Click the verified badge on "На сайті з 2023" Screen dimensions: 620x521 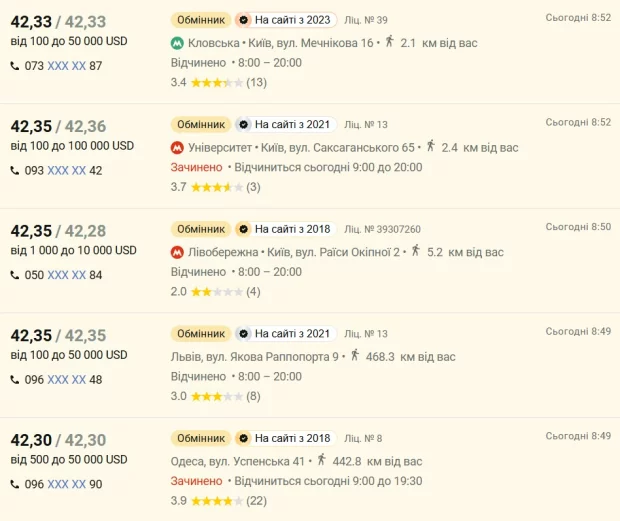click(x=242, y=20)
